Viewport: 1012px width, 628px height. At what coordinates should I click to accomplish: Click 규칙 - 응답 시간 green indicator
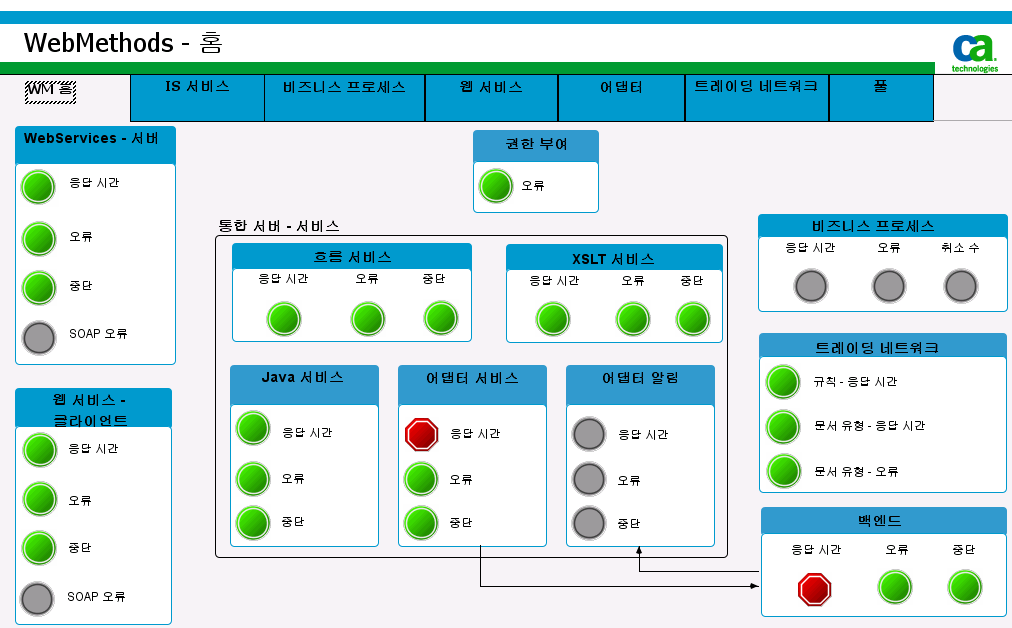tap(783, 381)
